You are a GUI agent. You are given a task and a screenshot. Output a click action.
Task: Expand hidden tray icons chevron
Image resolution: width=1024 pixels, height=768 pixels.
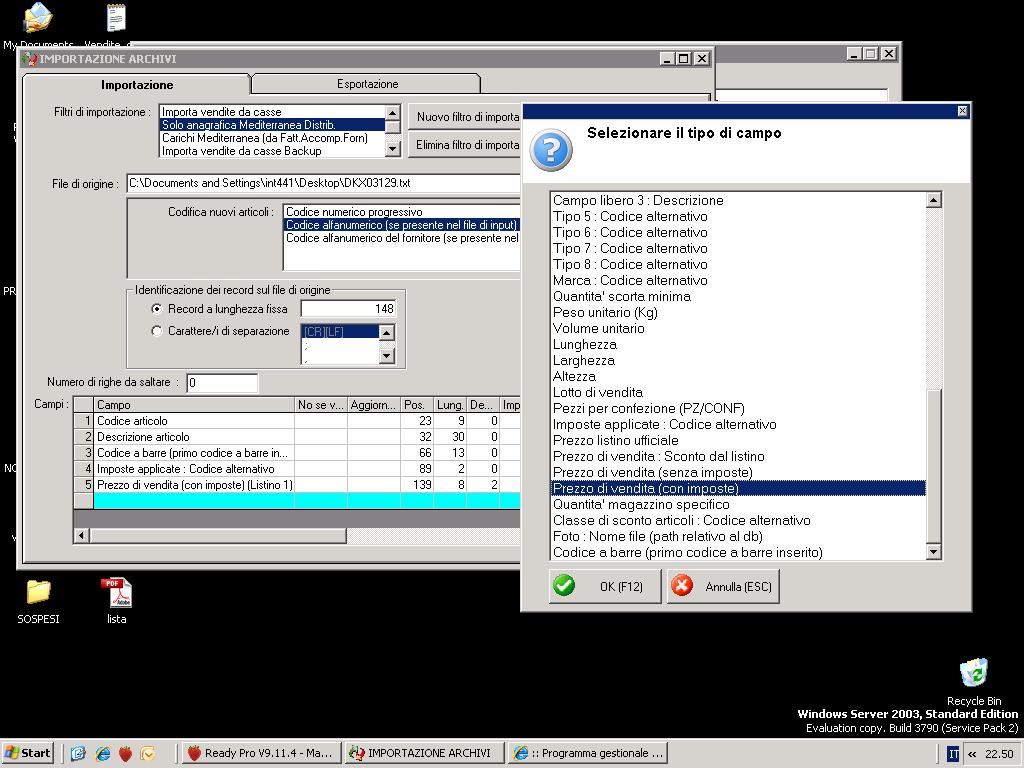972,754
